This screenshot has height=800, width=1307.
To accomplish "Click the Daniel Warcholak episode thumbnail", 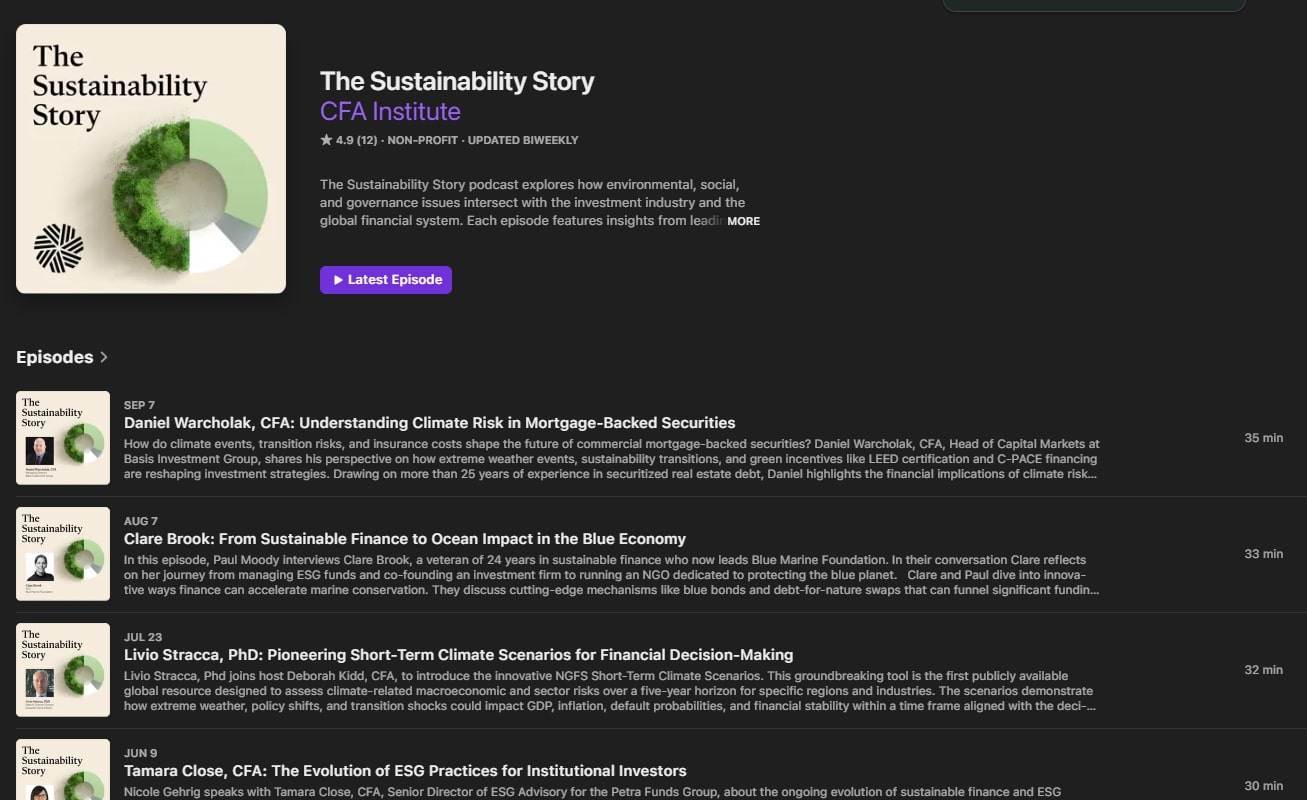I will coord(63,437).
